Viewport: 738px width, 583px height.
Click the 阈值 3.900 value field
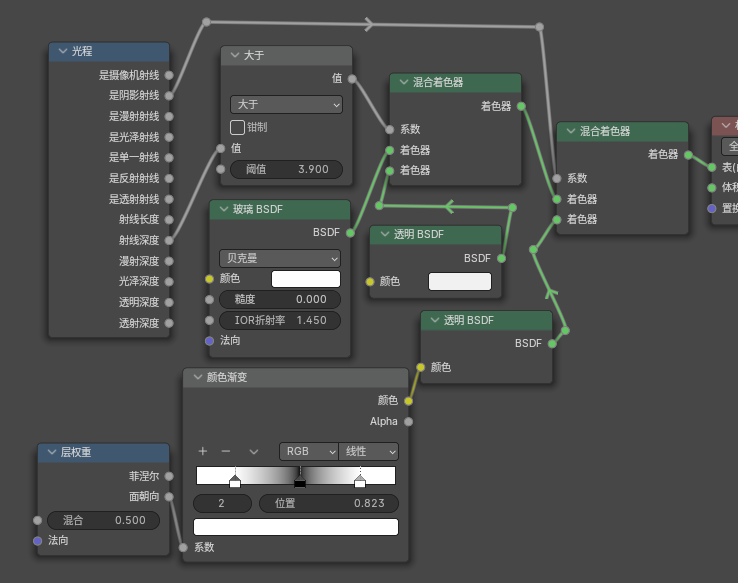pyautogui.click(x=286, y=169)
